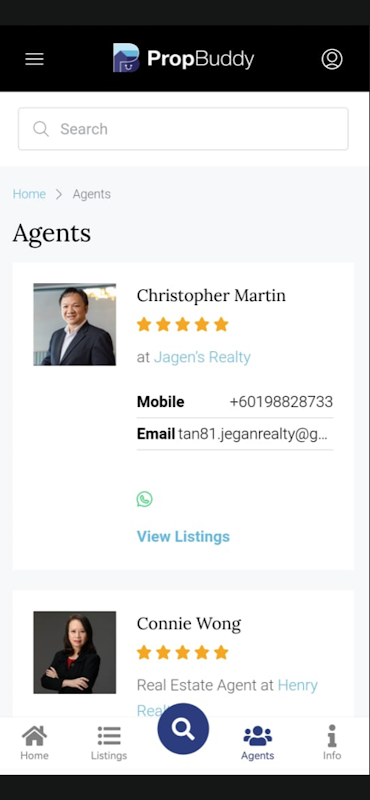Click the Search input field

pos(183,129)
